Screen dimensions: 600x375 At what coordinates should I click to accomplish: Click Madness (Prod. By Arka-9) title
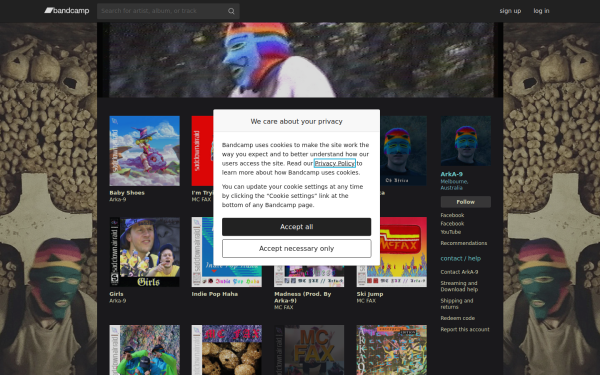(303, 297)
